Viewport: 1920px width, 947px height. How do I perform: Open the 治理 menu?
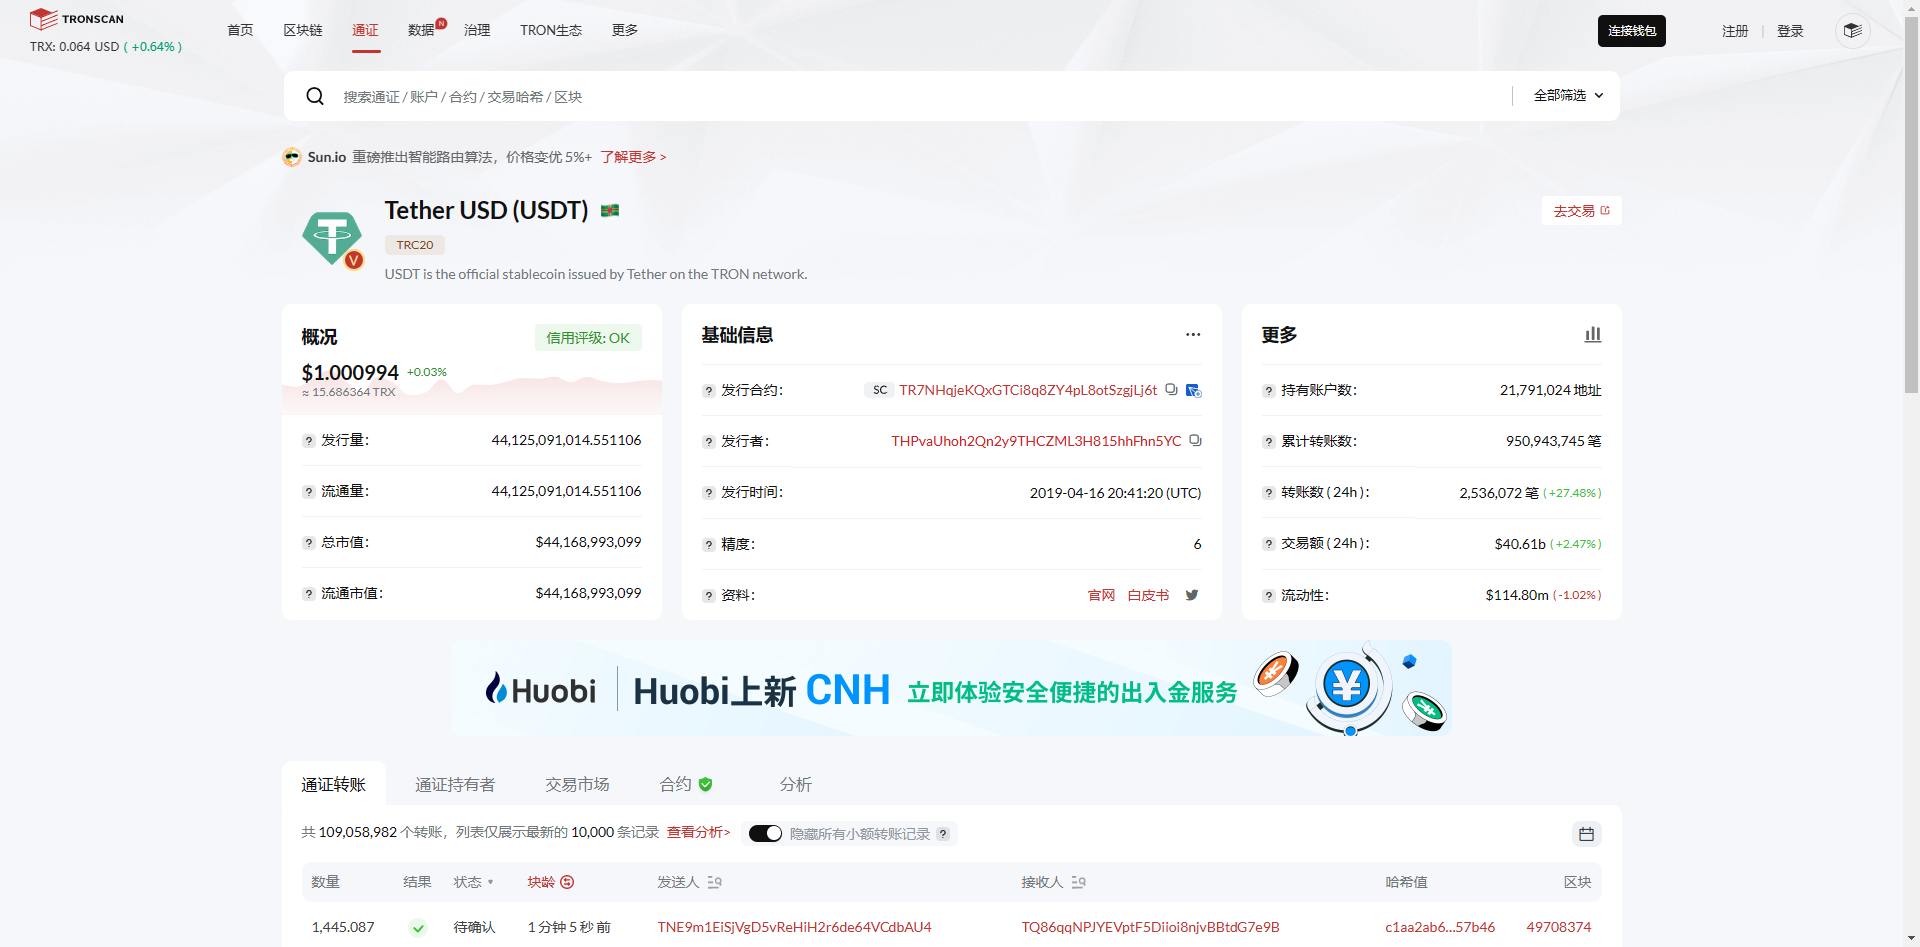tap(477, 30)
